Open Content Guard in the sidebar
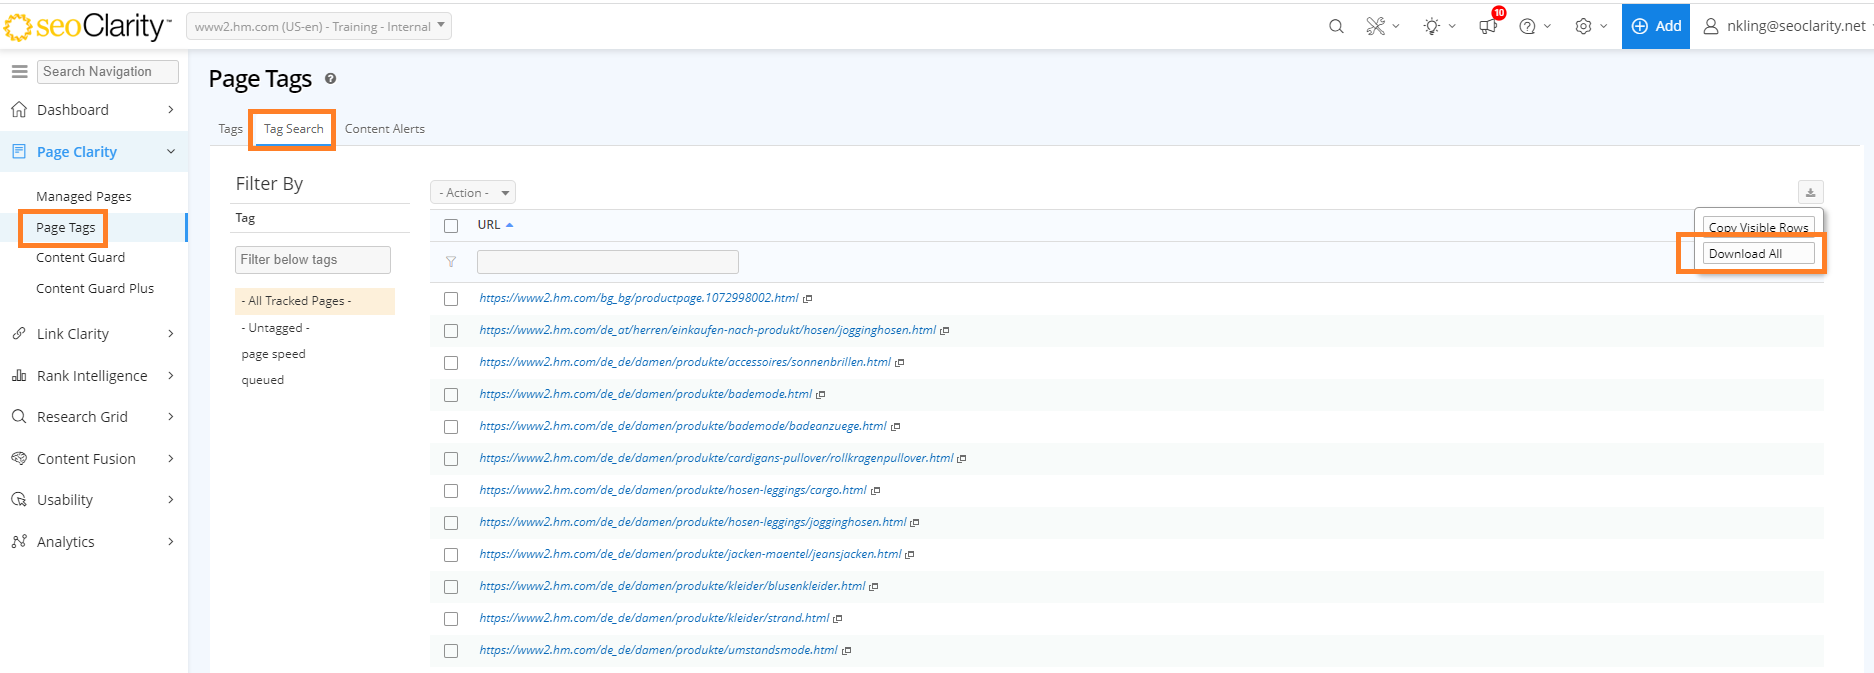Viewport: 1874px width, 673px height. pyautogui.click(x=81, y=258)
